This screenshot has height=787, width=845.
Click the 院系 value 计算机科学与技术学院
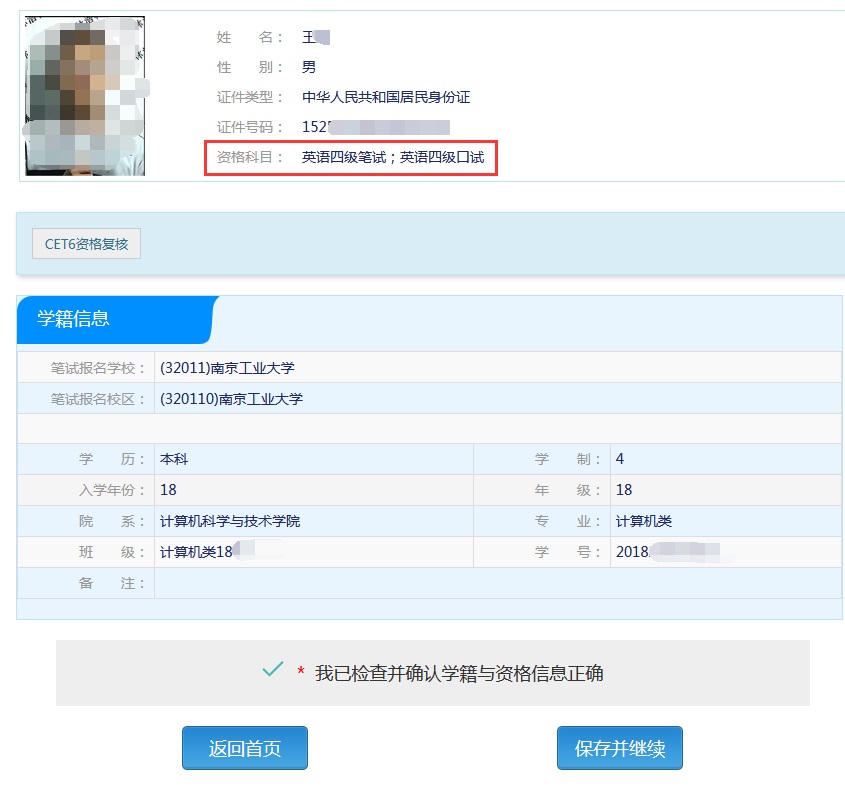coord(230,521)
